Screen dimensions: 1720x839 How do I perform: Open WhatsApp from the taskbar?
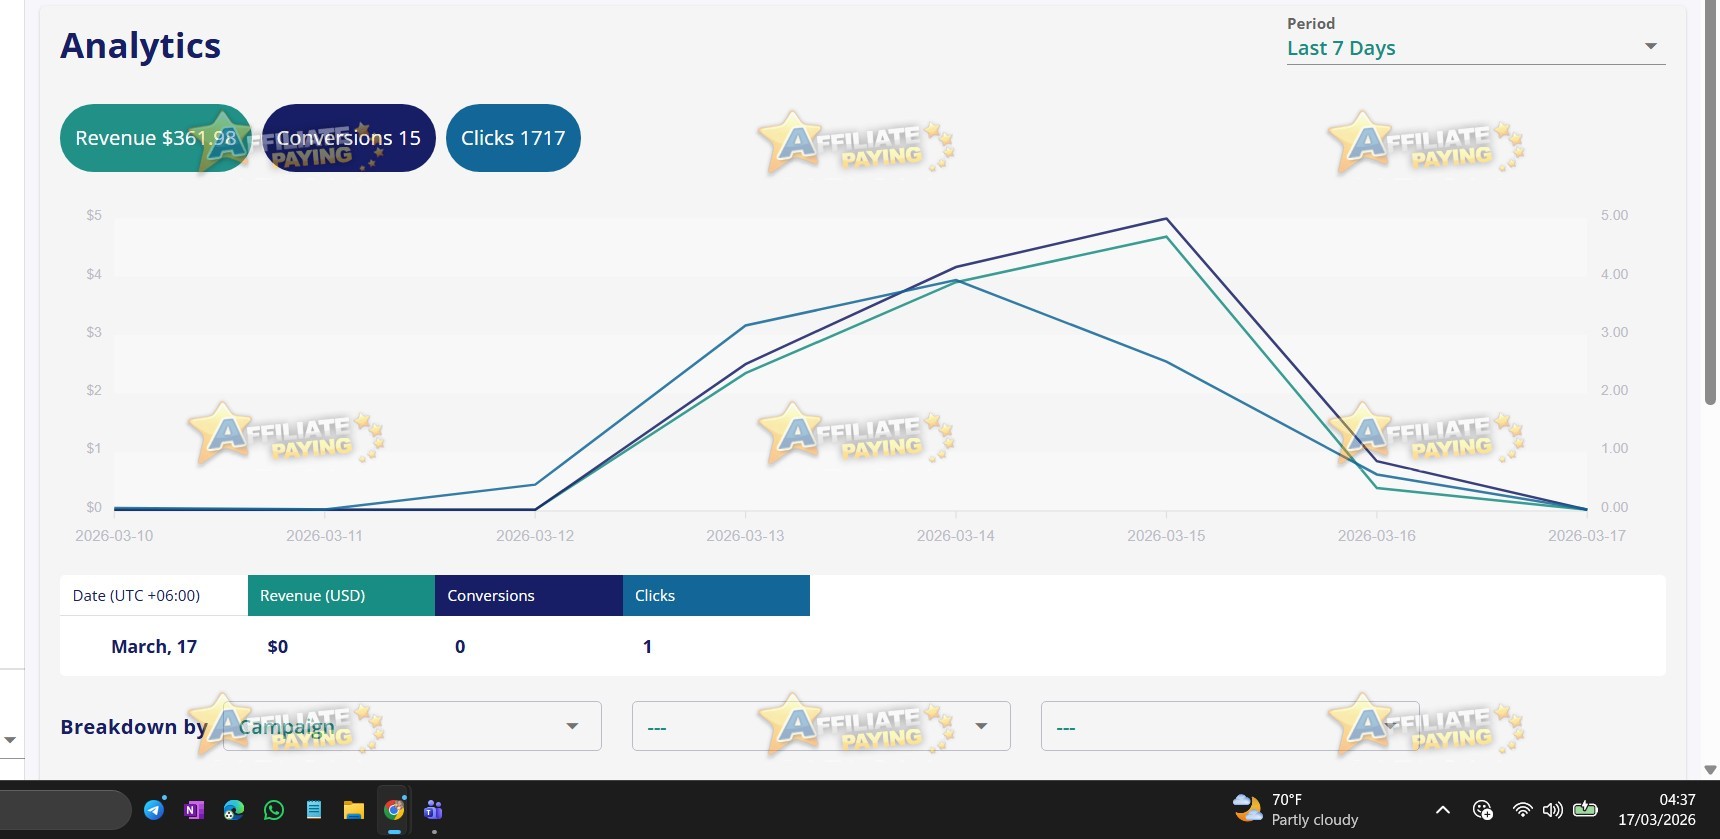pos(274,810)
